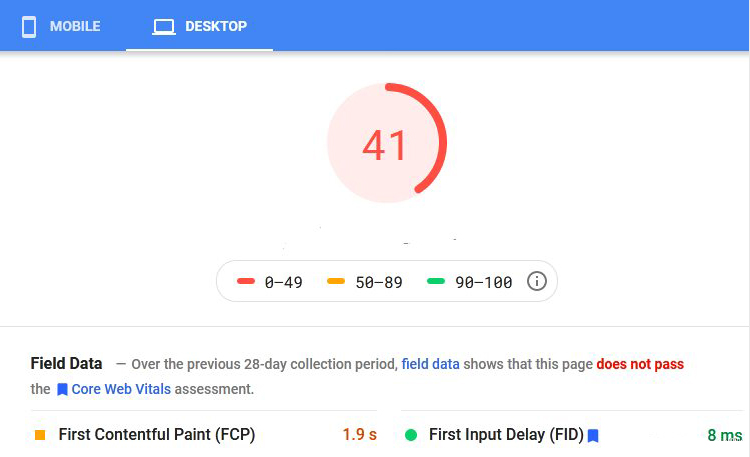
Task: Open the Core Web Vitals link
Action: click(121, 389)
